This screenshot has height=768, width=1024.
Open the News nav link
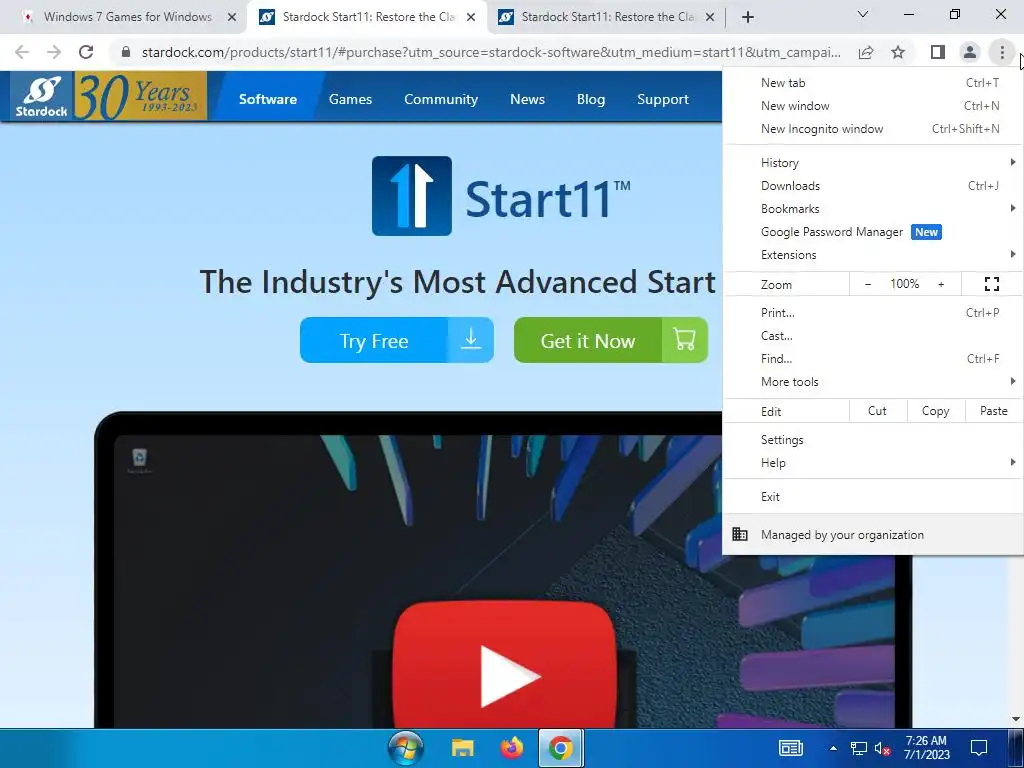pos(527,99)
